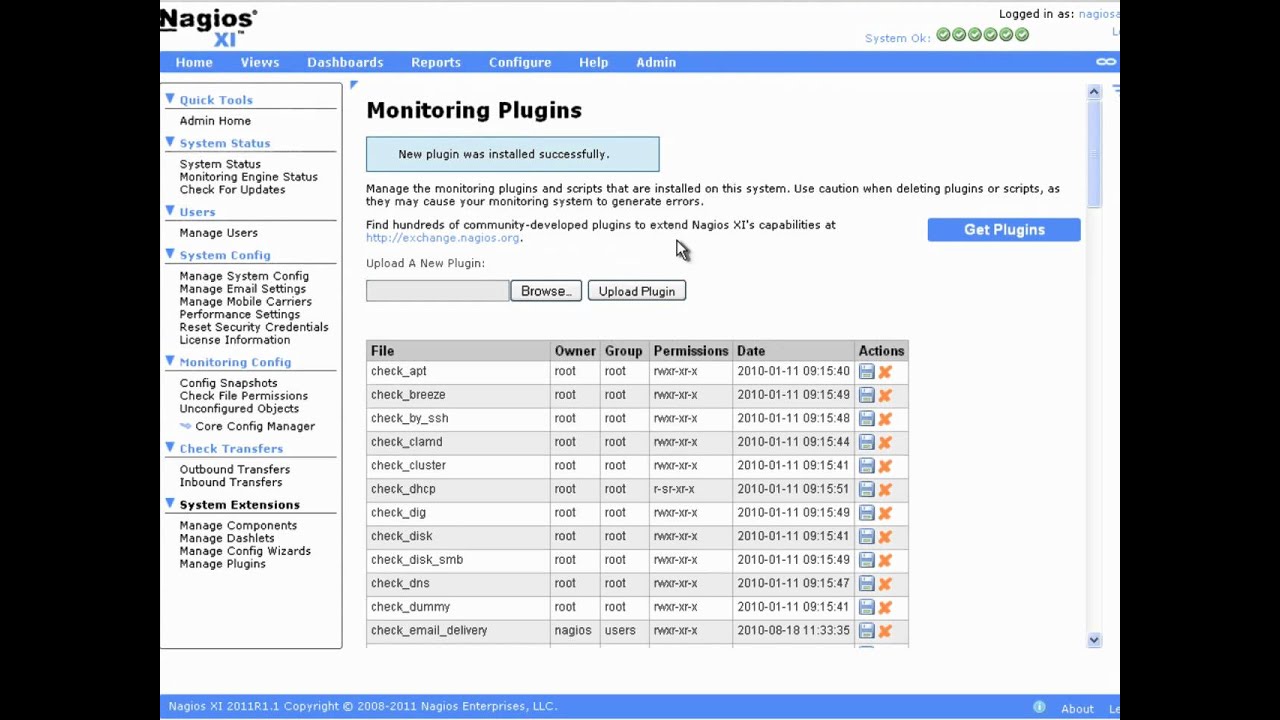
Task: Open the exchange.nagios.org link
Action: coord(443,238)
